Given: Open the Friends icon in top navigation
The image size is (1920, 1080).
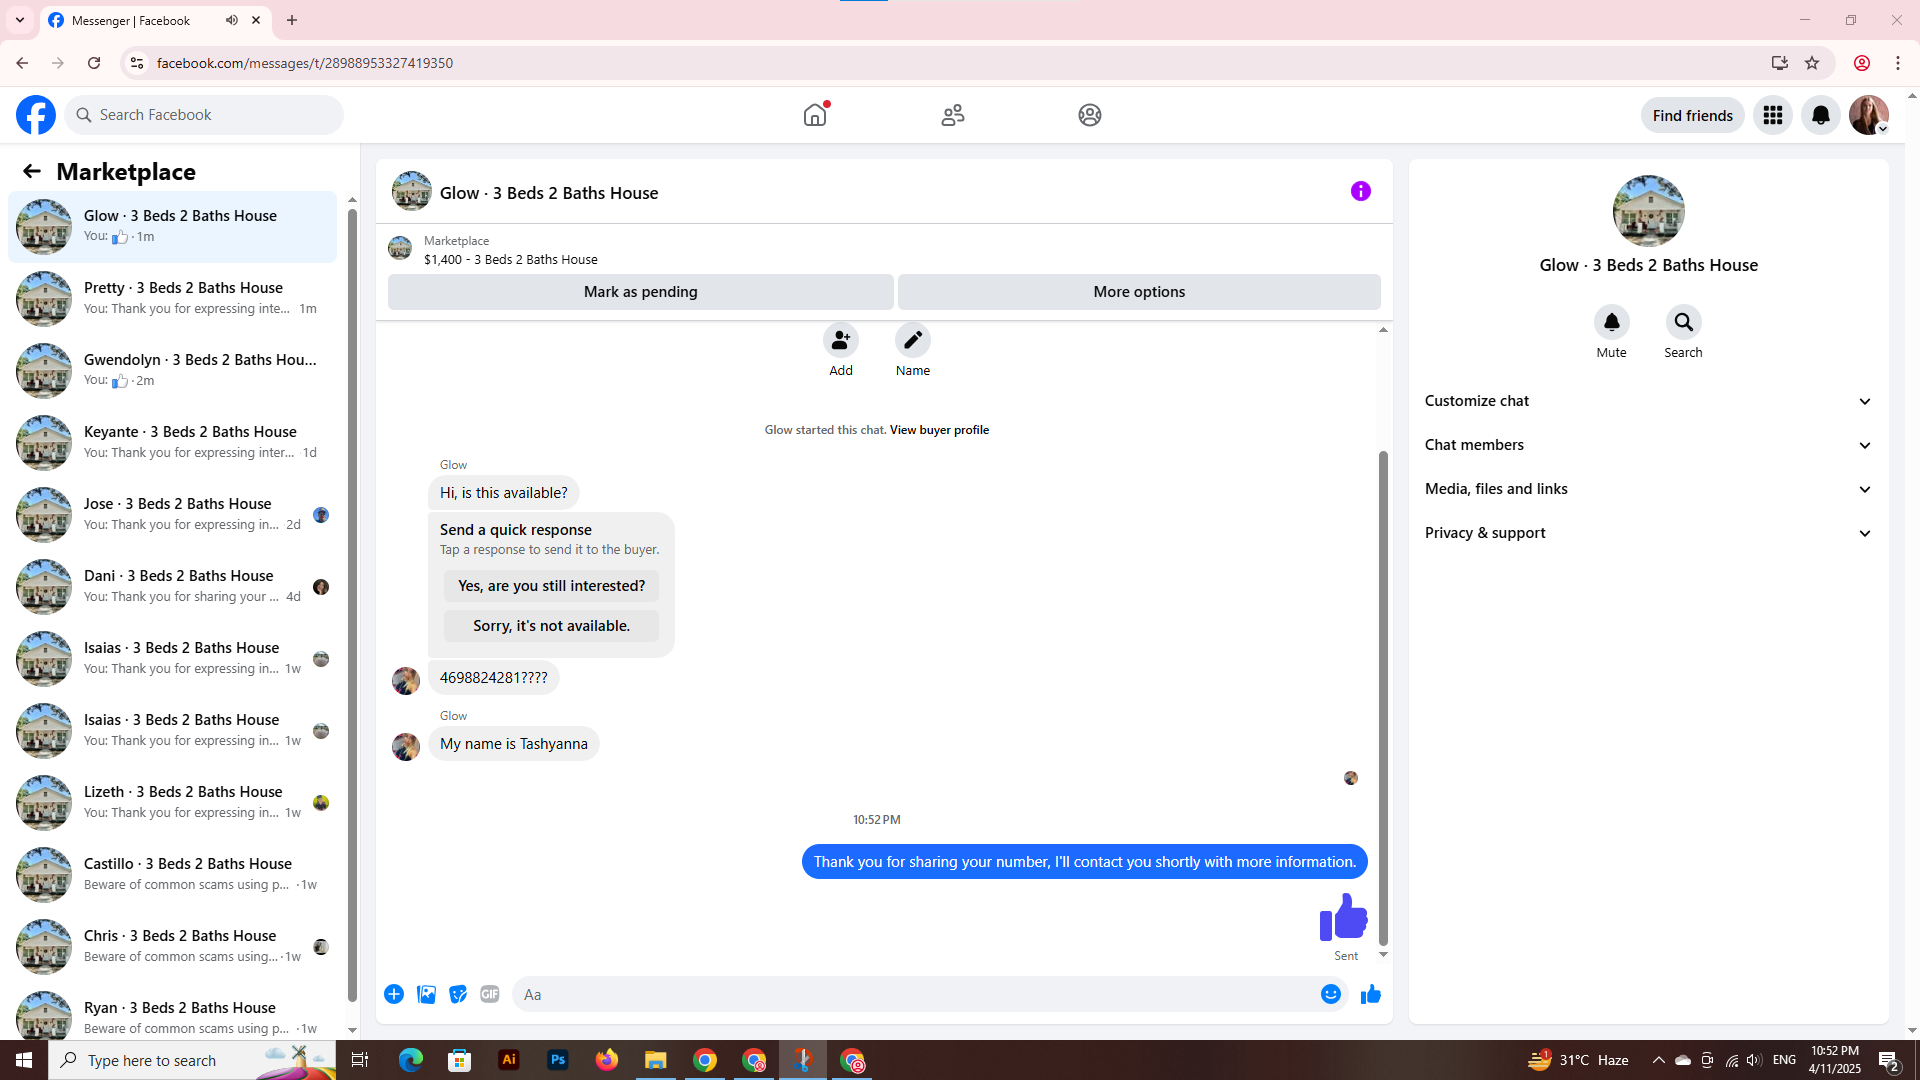Looking at the screenshot, I should (x=953, y=115).
